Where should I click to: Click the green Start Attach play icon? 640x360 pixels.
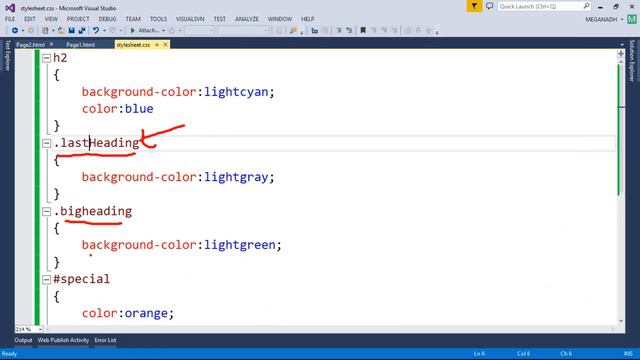click(x=133, y=31)
